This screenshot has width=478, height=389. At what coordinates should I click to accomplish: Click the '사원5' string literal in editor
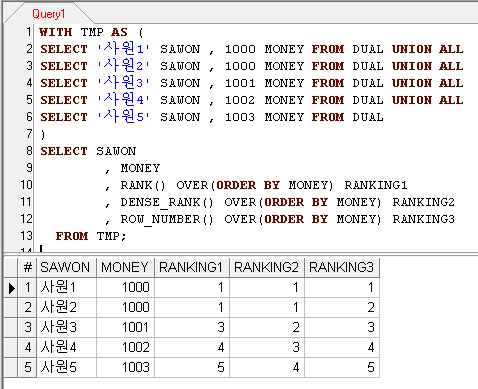click(x=123, y=117)
